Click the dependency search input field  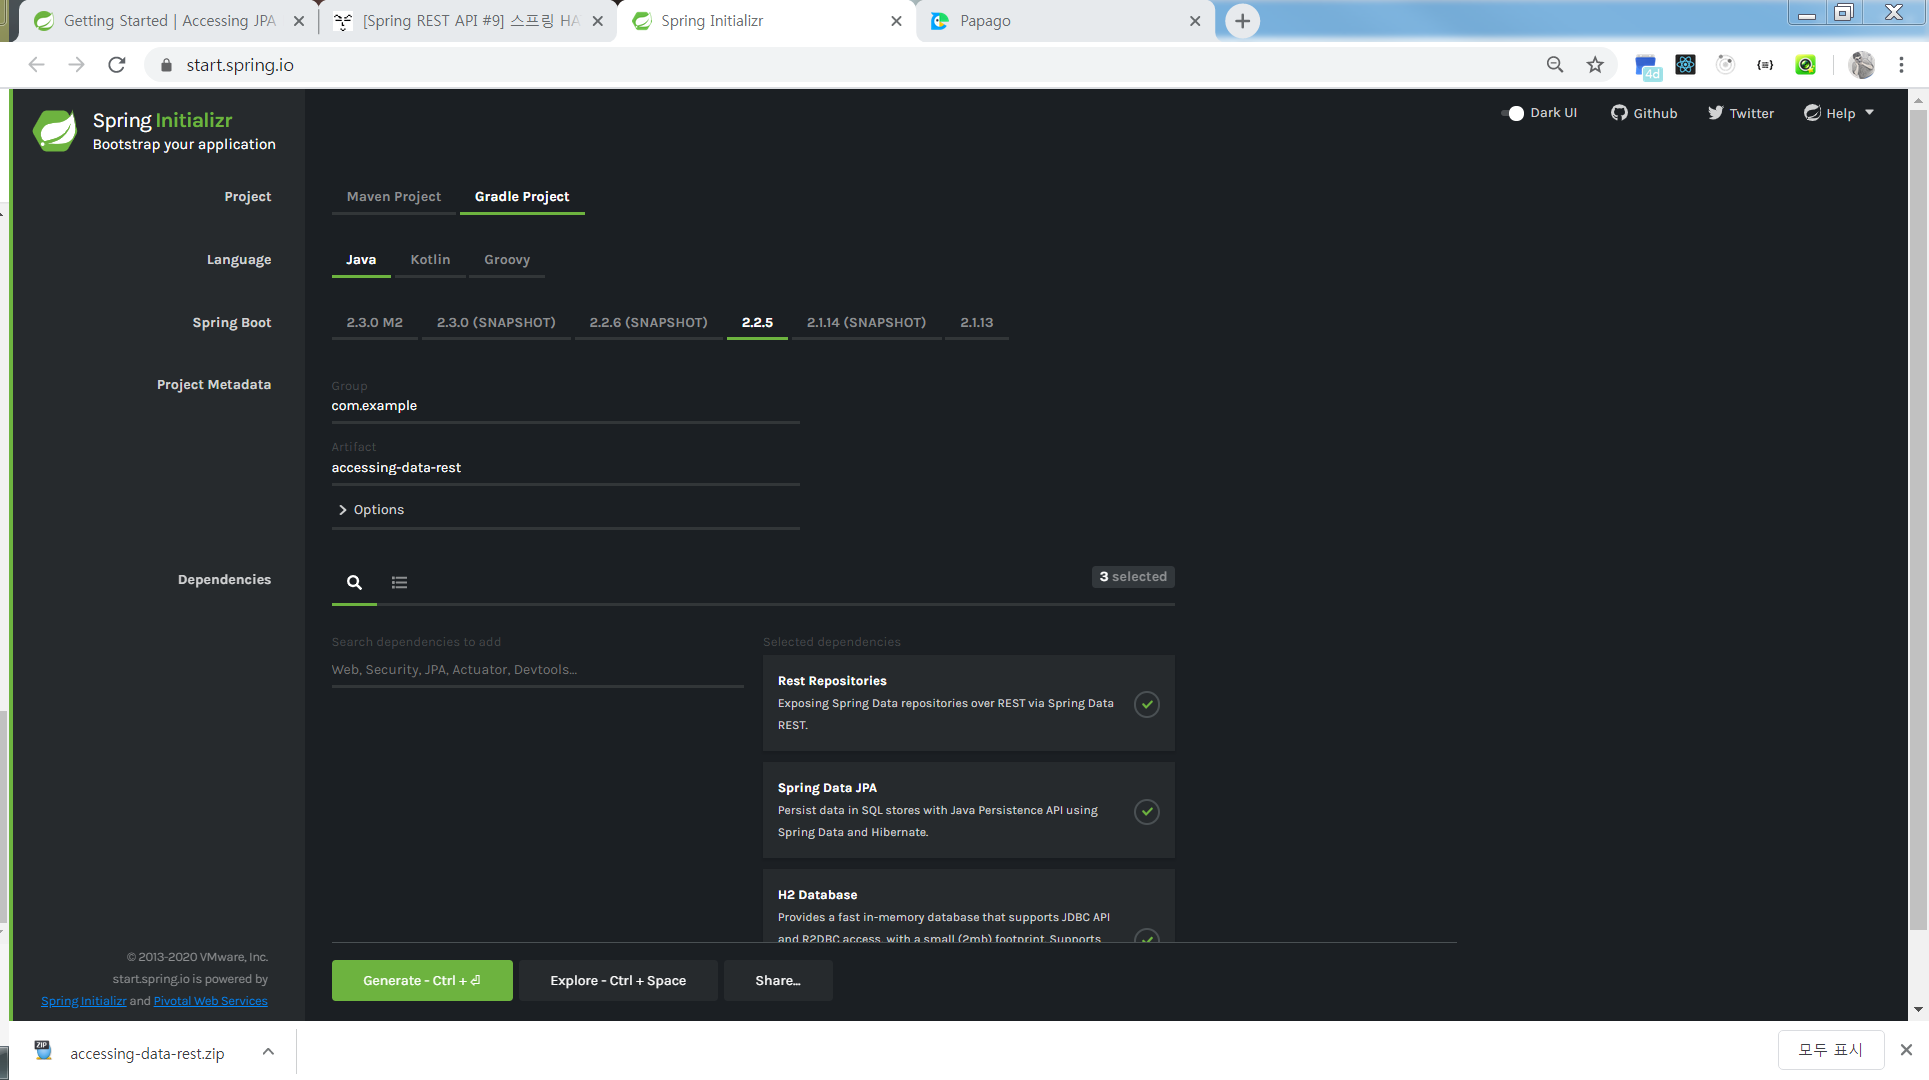click(537, 670)
